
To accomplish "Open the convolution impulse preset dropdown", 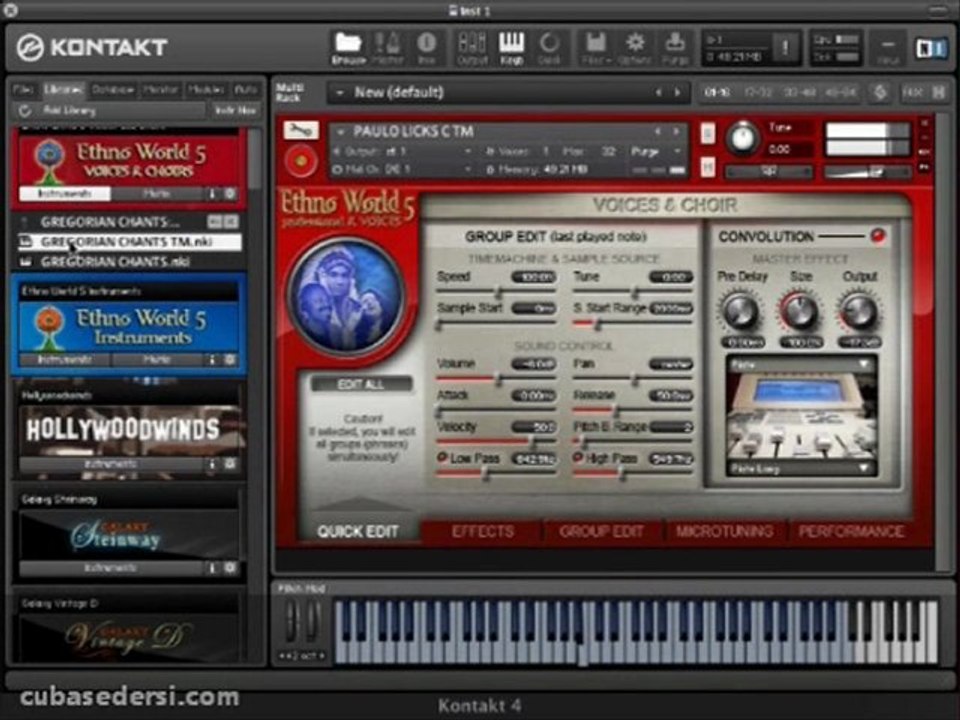I will click(802, 469).
